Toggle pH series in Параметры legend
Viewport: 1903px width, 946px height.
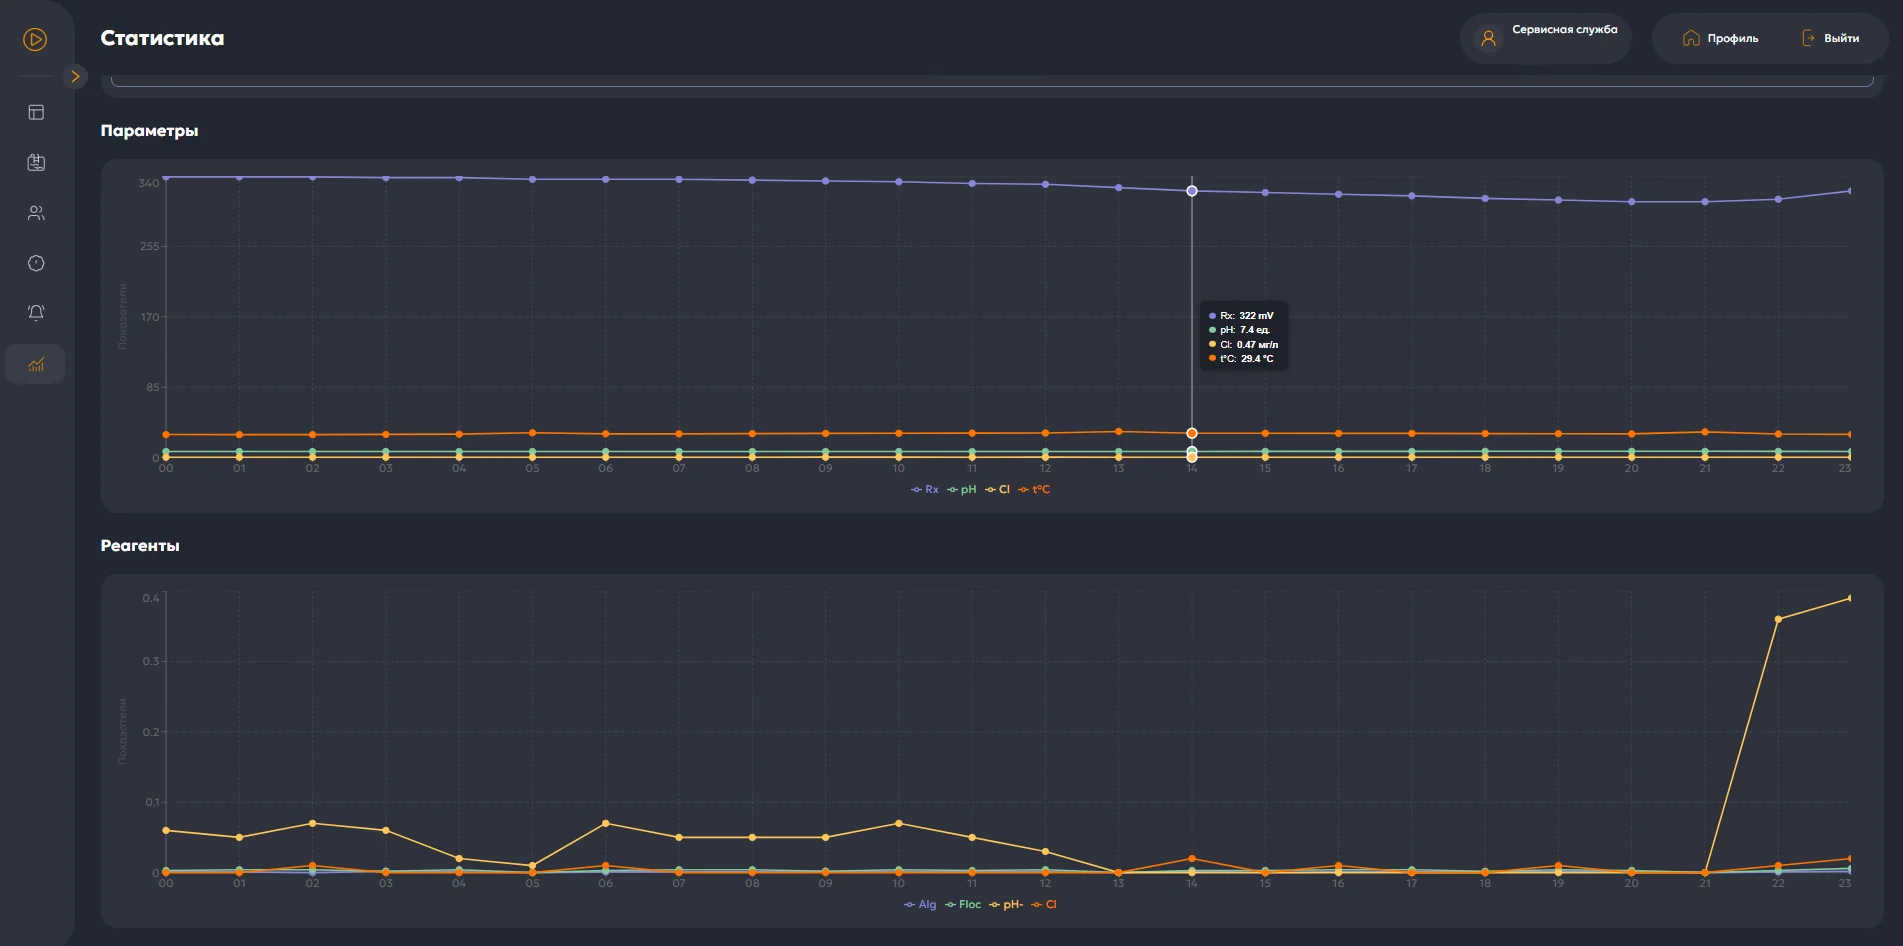[x=962, y=490]
